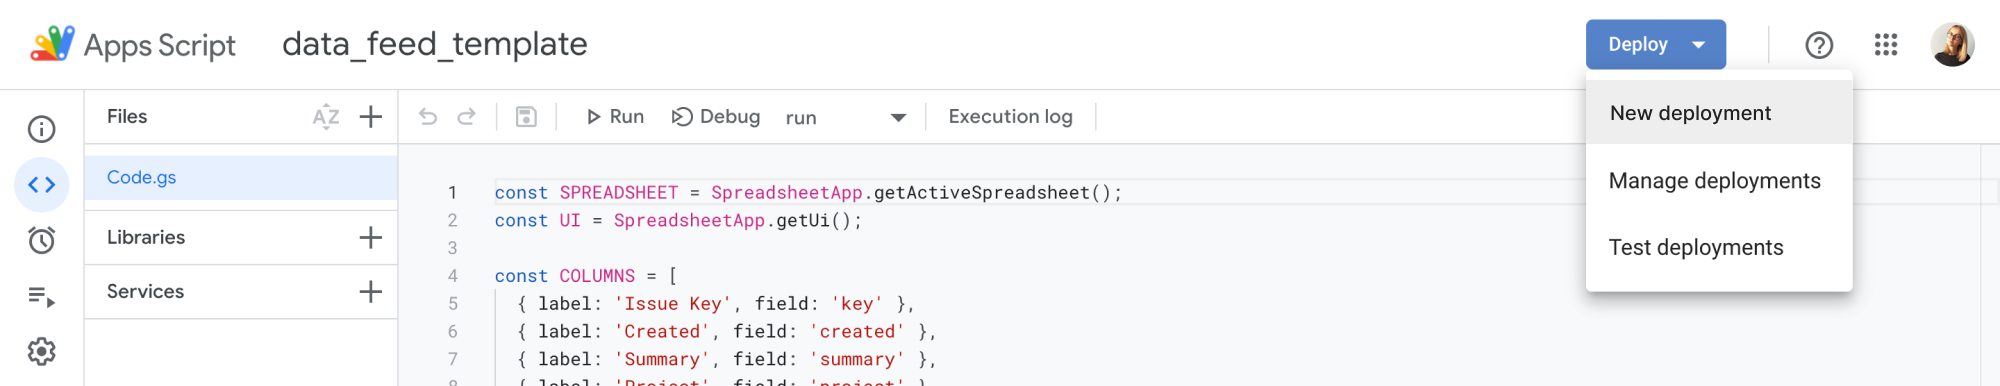The width and height of the screenshot is (2000, 386).
Task: Click the Redo arrow in toolbar
Action: point(466,117)
